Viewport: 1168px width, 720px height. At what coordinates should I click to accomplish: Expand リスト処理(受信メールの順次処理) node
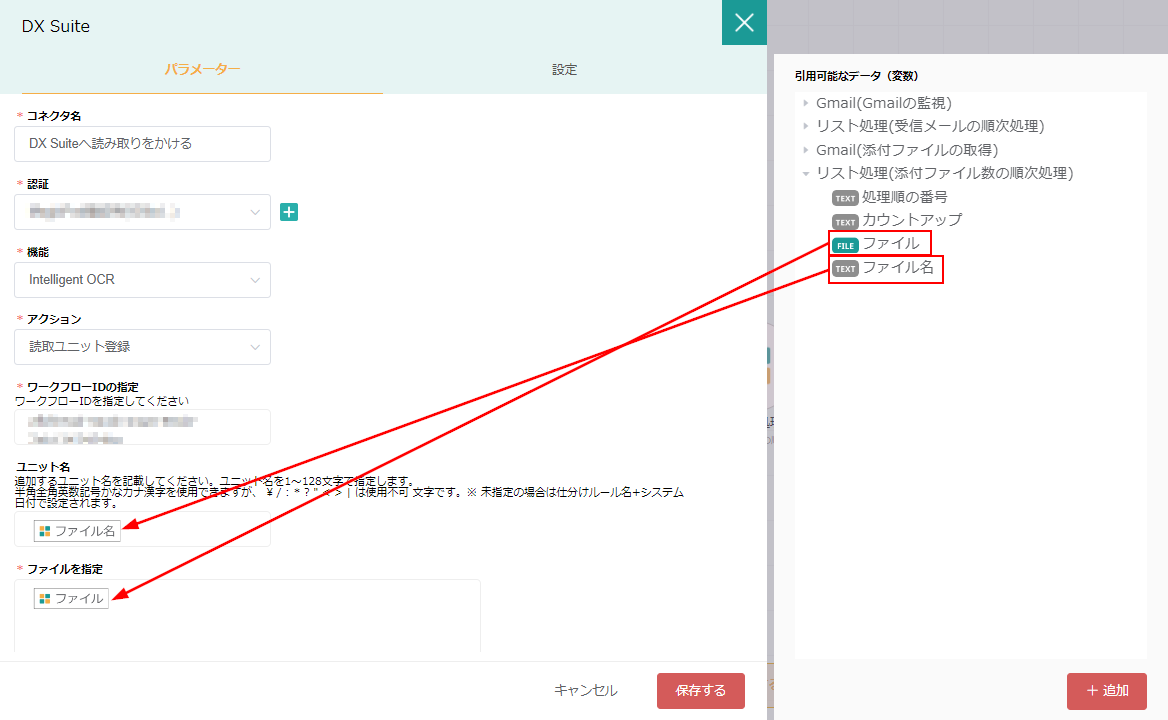click(x=805, y=127)
